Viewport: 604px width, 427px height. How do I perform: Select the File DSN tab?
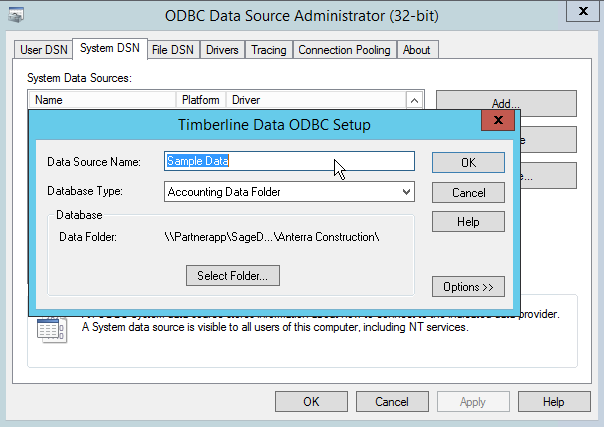[x=173, y=50]
